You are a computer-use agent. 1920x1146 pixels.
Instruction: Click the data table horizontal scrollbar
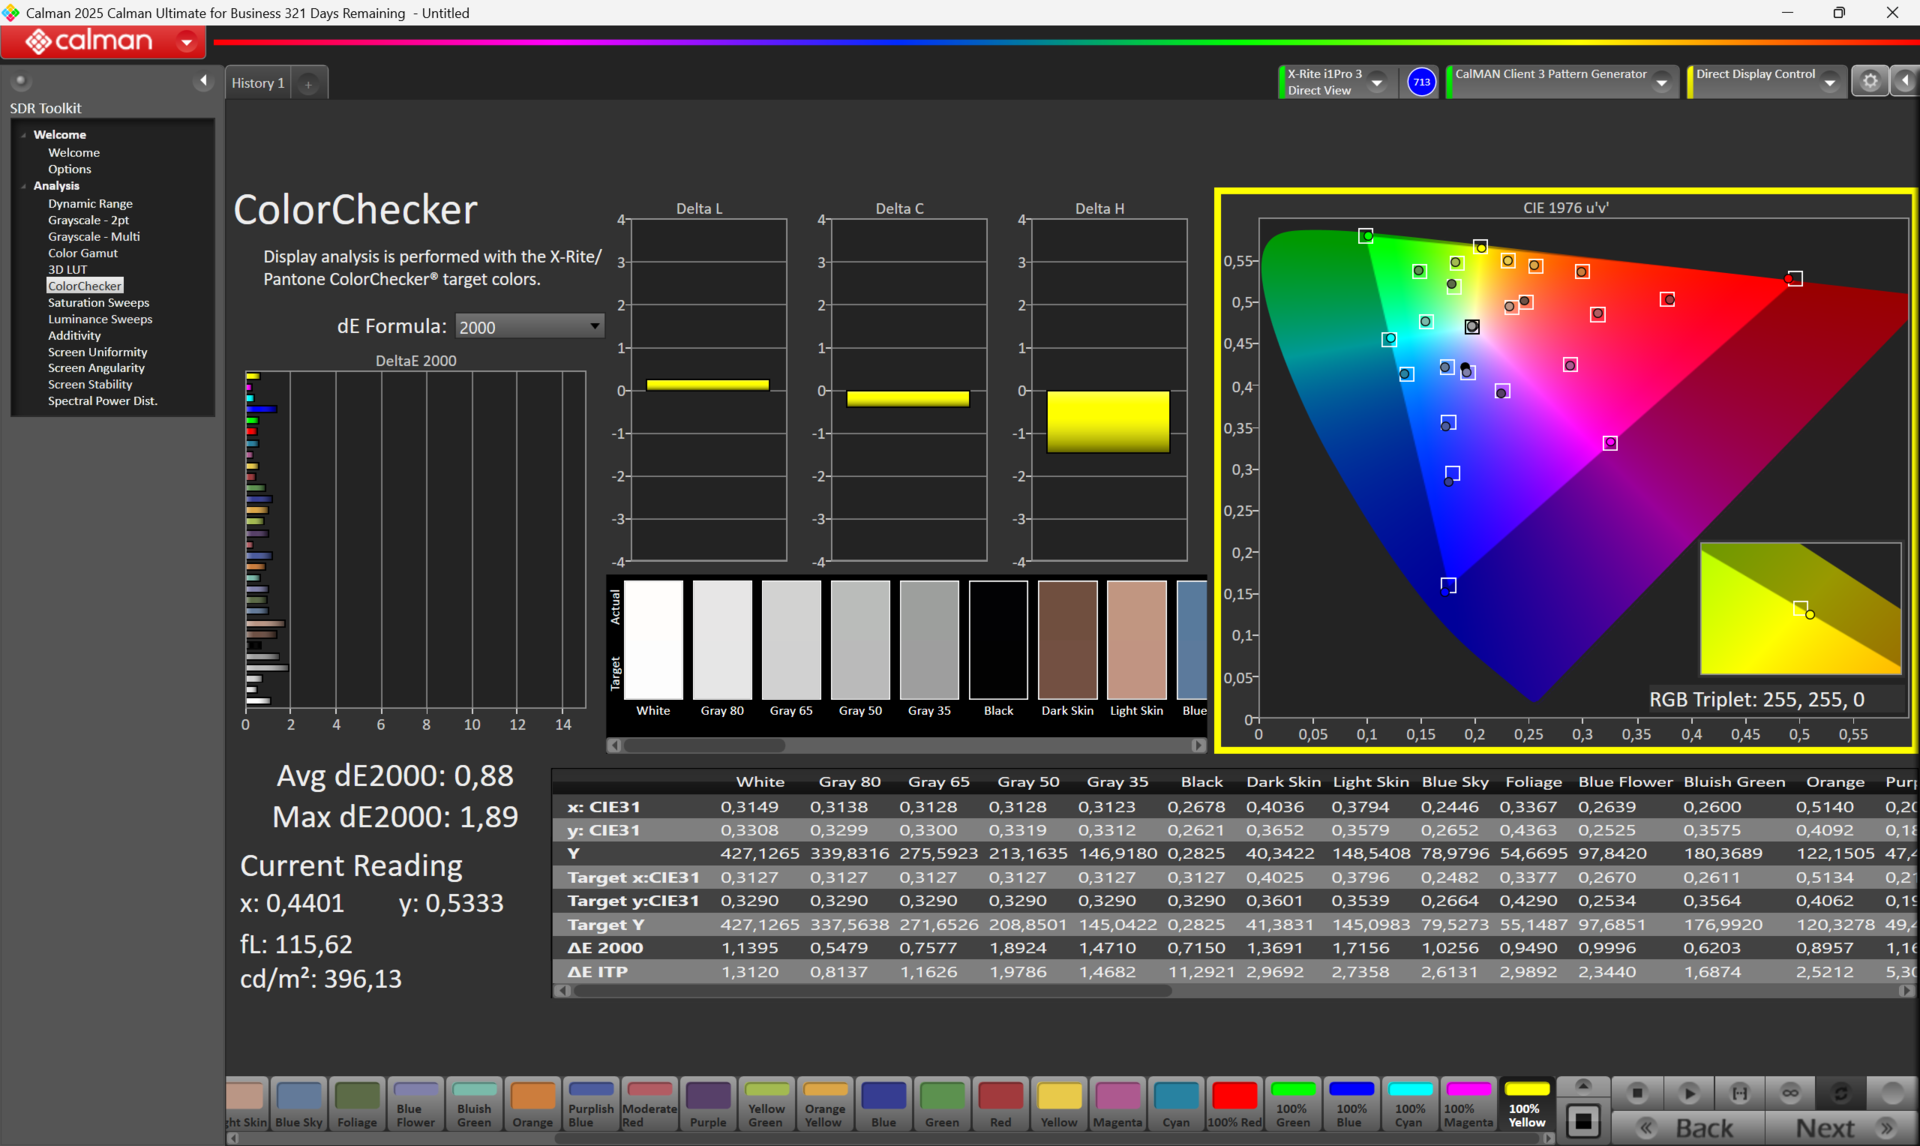pos(870,991)
